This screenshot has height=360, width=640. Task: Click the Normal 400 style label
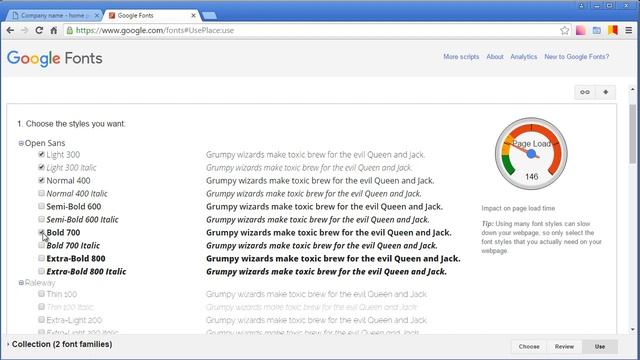click(x=68, y=180)
